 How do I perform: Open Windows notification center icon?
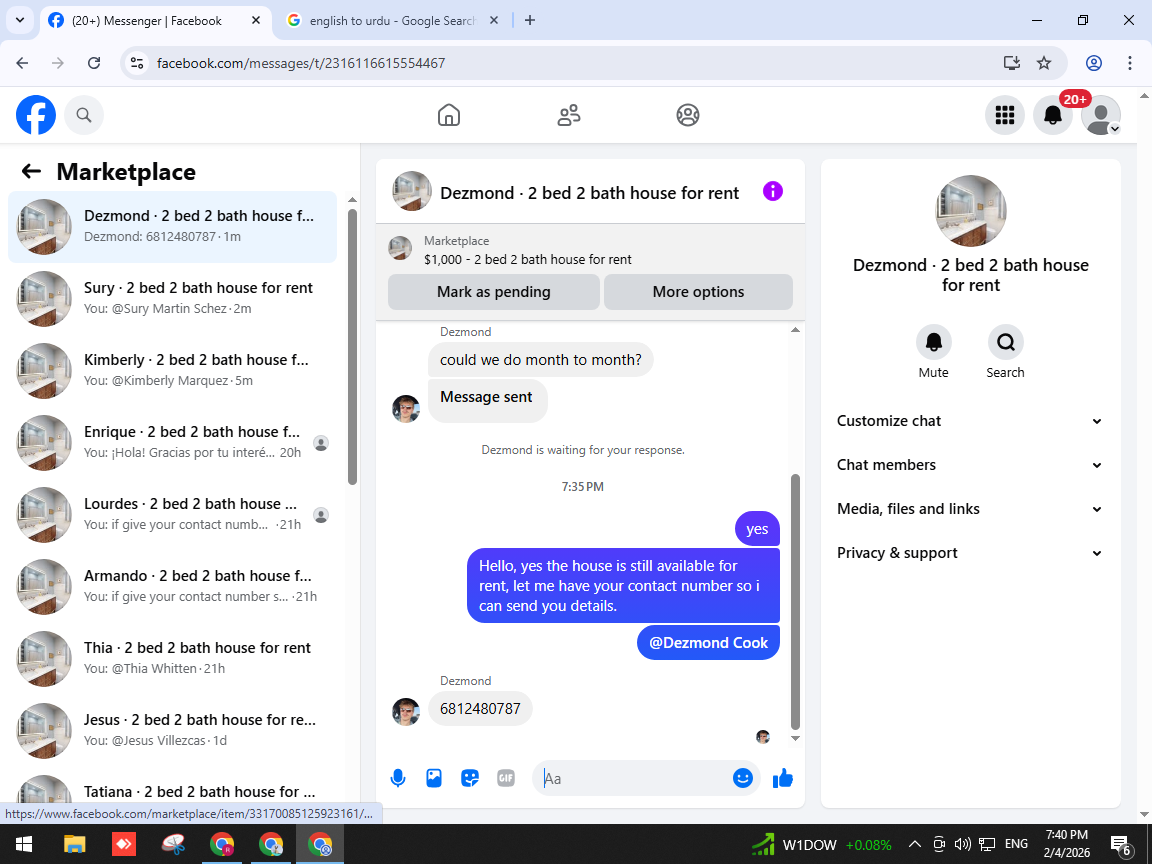tap(1121, 844)
